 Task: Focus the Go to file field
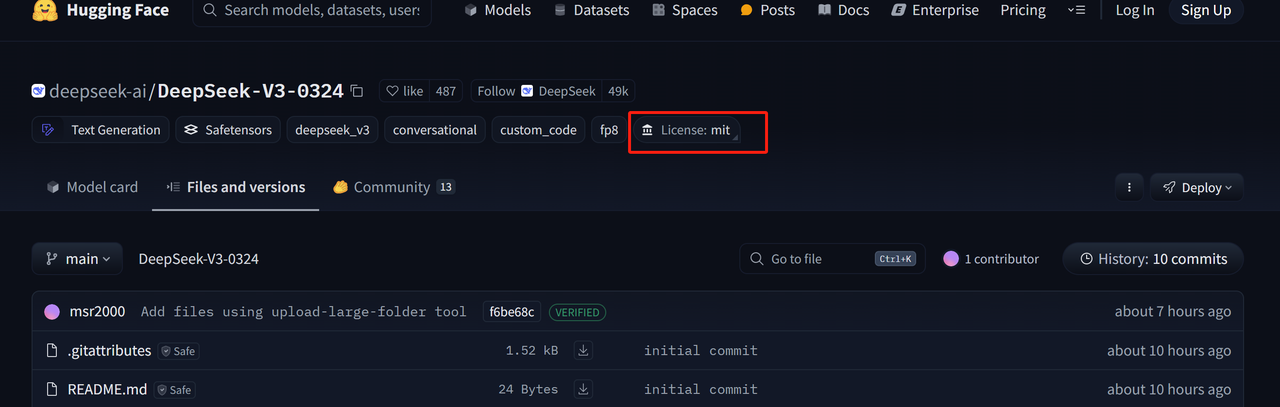click(832, 259)
